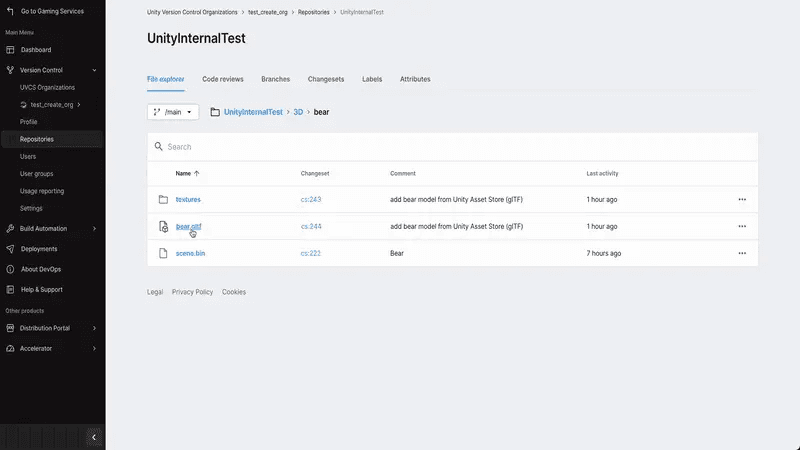
Task: Click the About DevOps info icon
Action: tap(11, 269)
